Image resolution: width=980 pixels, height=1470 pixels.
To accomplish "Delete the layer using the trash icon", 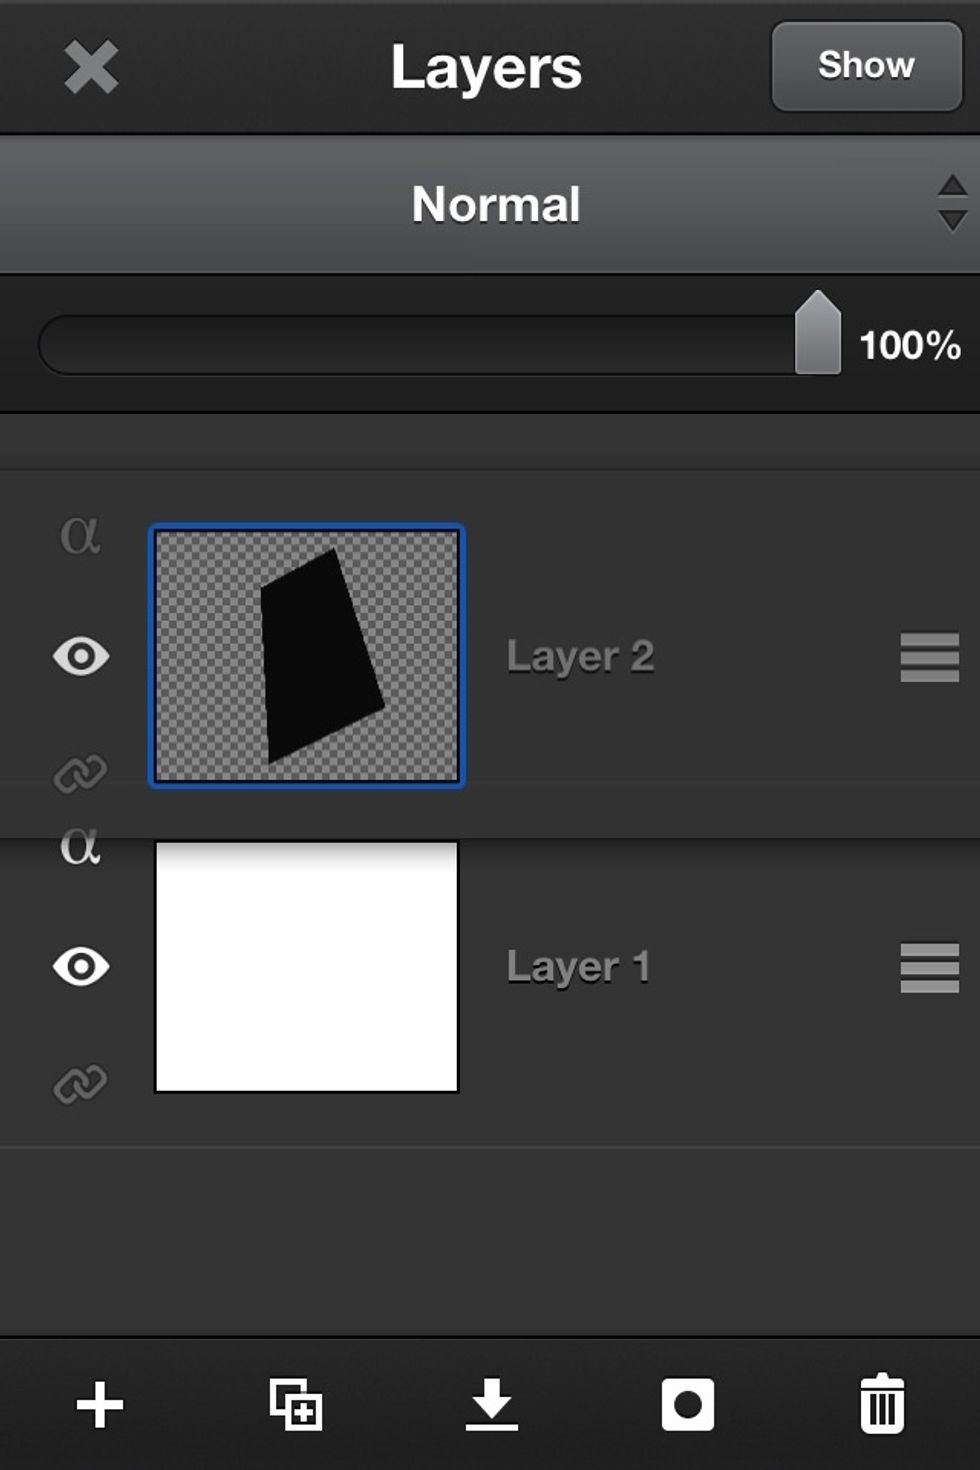I will 882,1405.
